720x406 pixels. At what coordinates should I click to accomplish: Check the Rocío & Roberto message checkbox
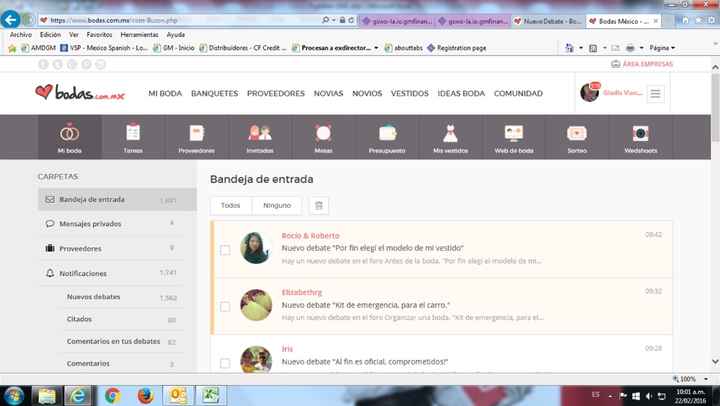tap(225, 250)
